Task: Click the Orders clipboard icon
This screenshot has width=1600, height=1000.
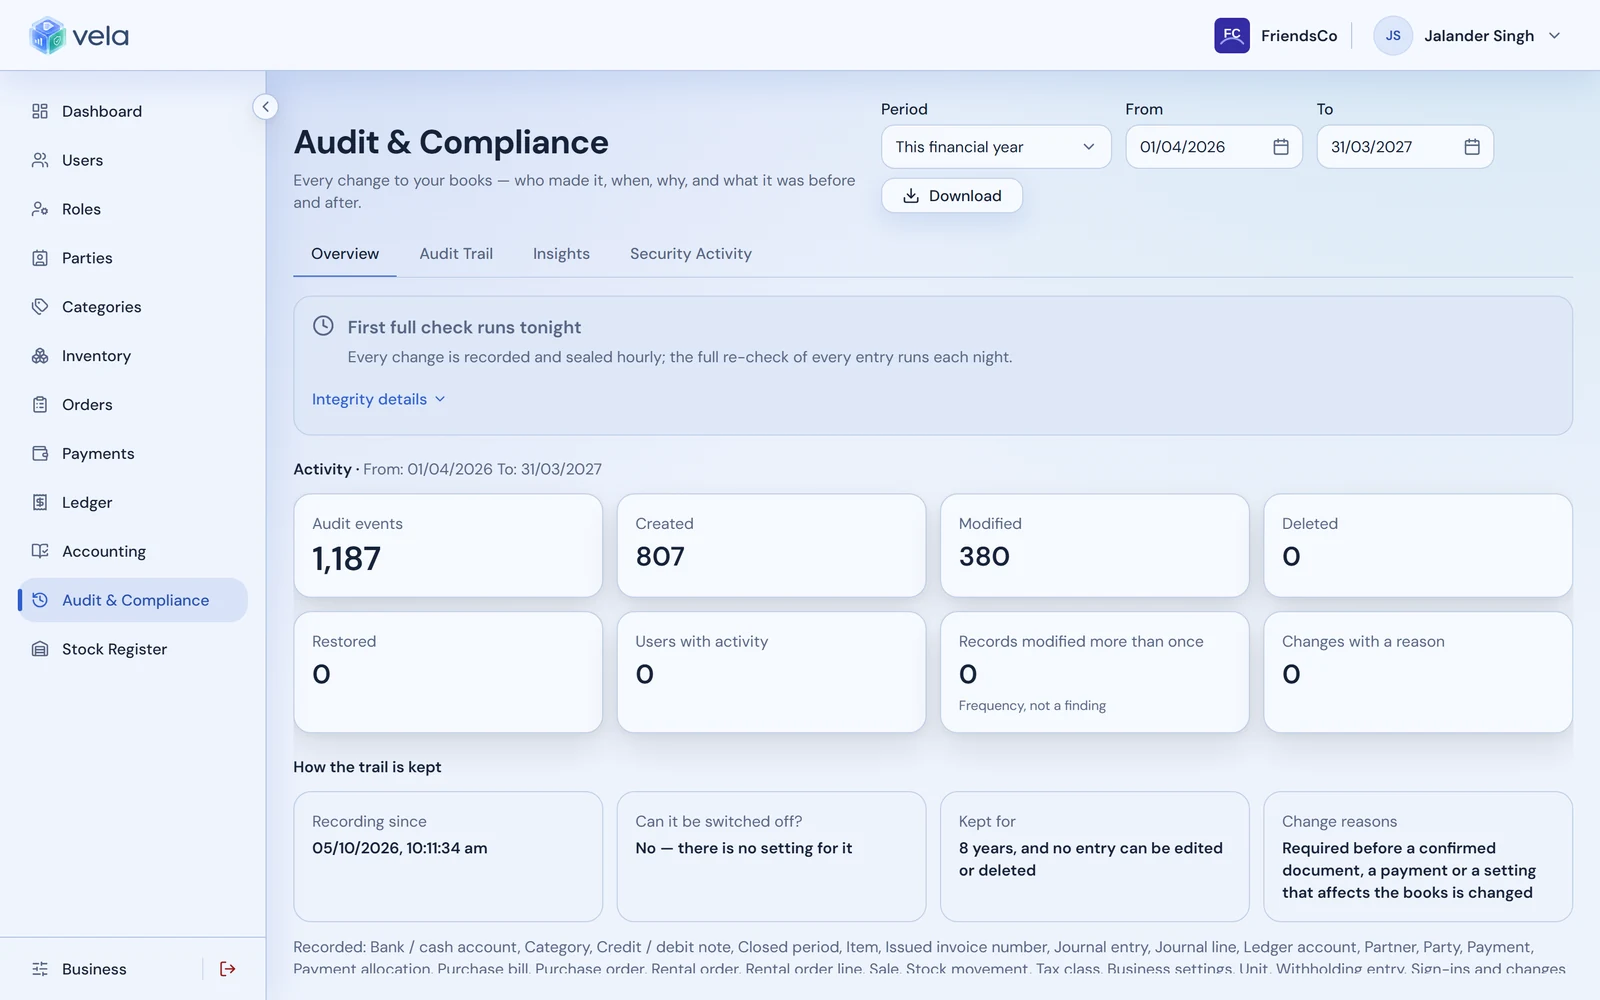Action: 40,405
